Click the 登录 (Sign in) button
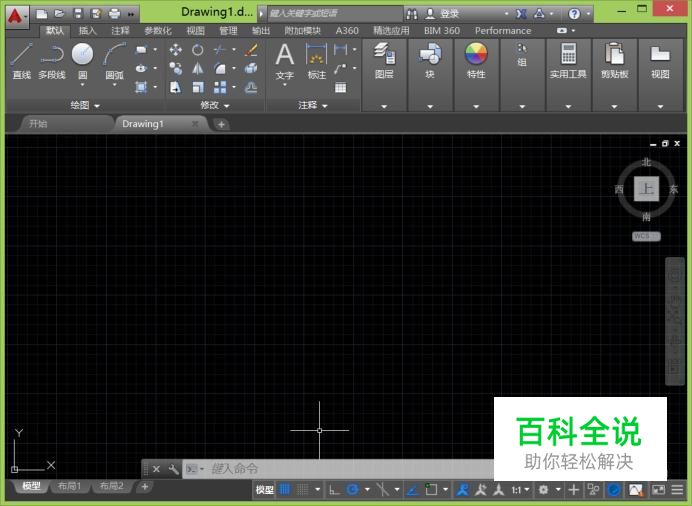 [x=450, y=14]
